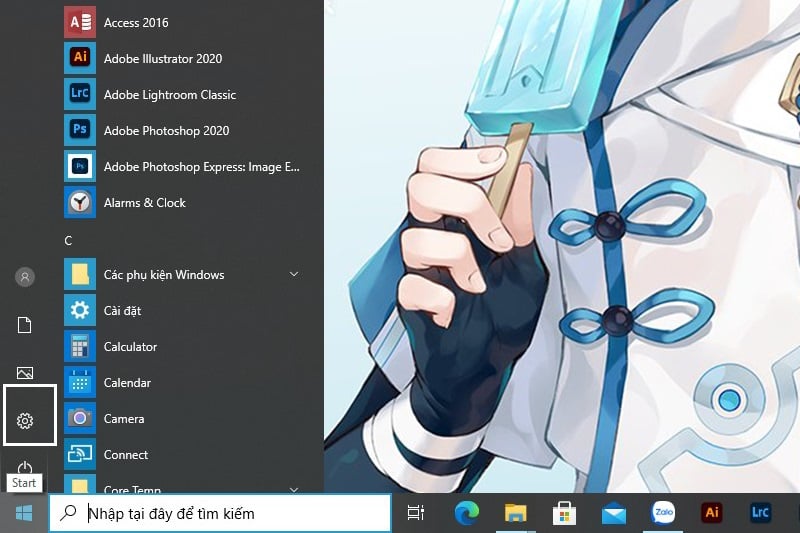Image resolution: width=800 pixels, height=533 pixels.
Task: Open Zalo from the taskbar
Action: (663, 512)
